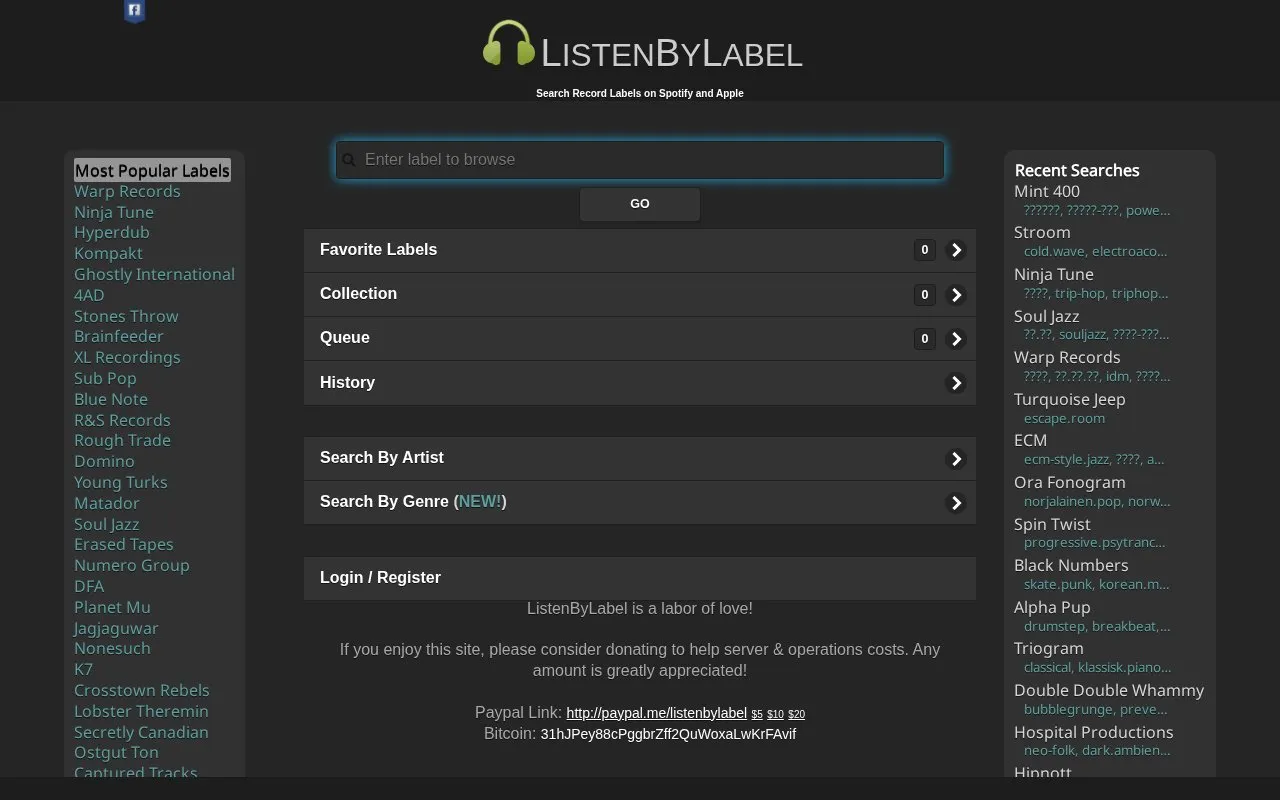
Task: Open the Blue Note label
Action: coord(110,399)
